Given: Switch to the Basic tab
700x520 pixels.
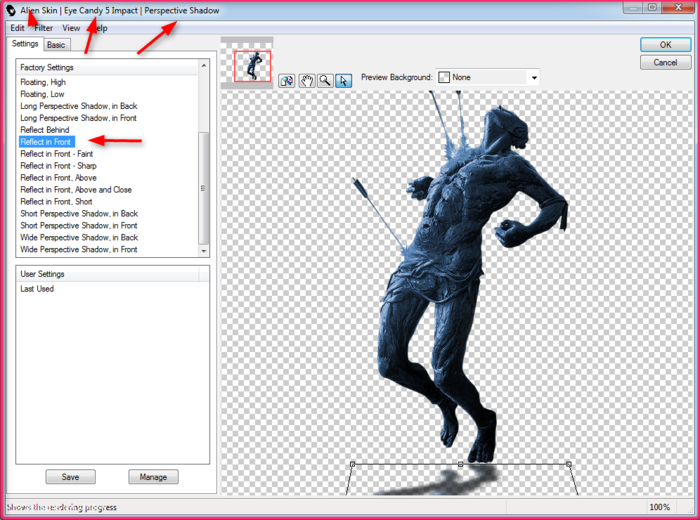Looking at the screenshot, I should tap(56, 45).
